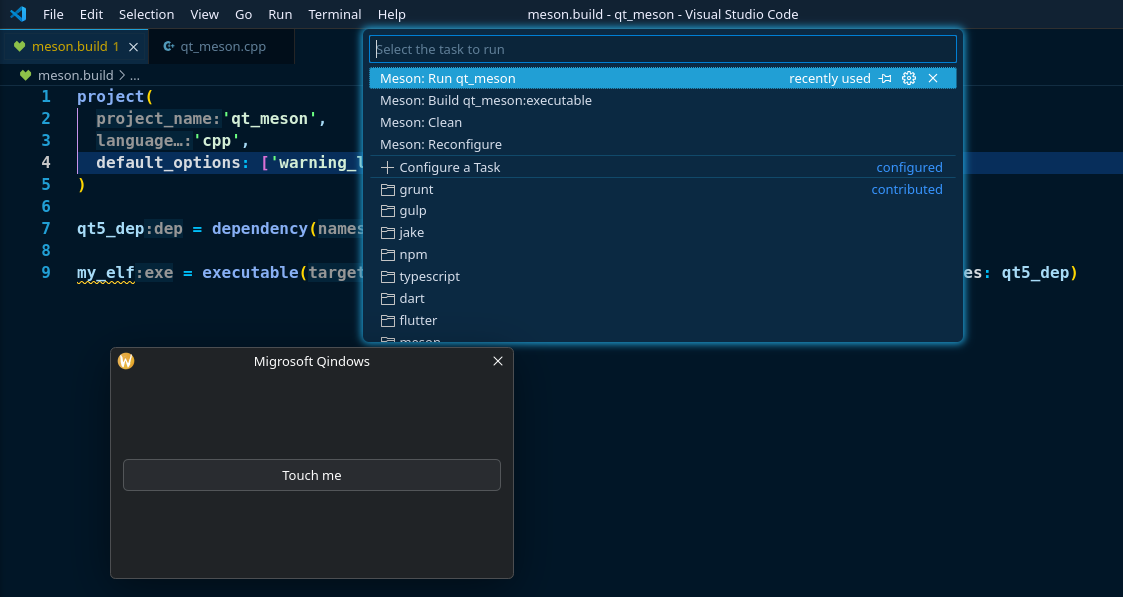This screenshot has height=597, width=1123.
Task: Expand the jake task group
Action: click(662, 233)
